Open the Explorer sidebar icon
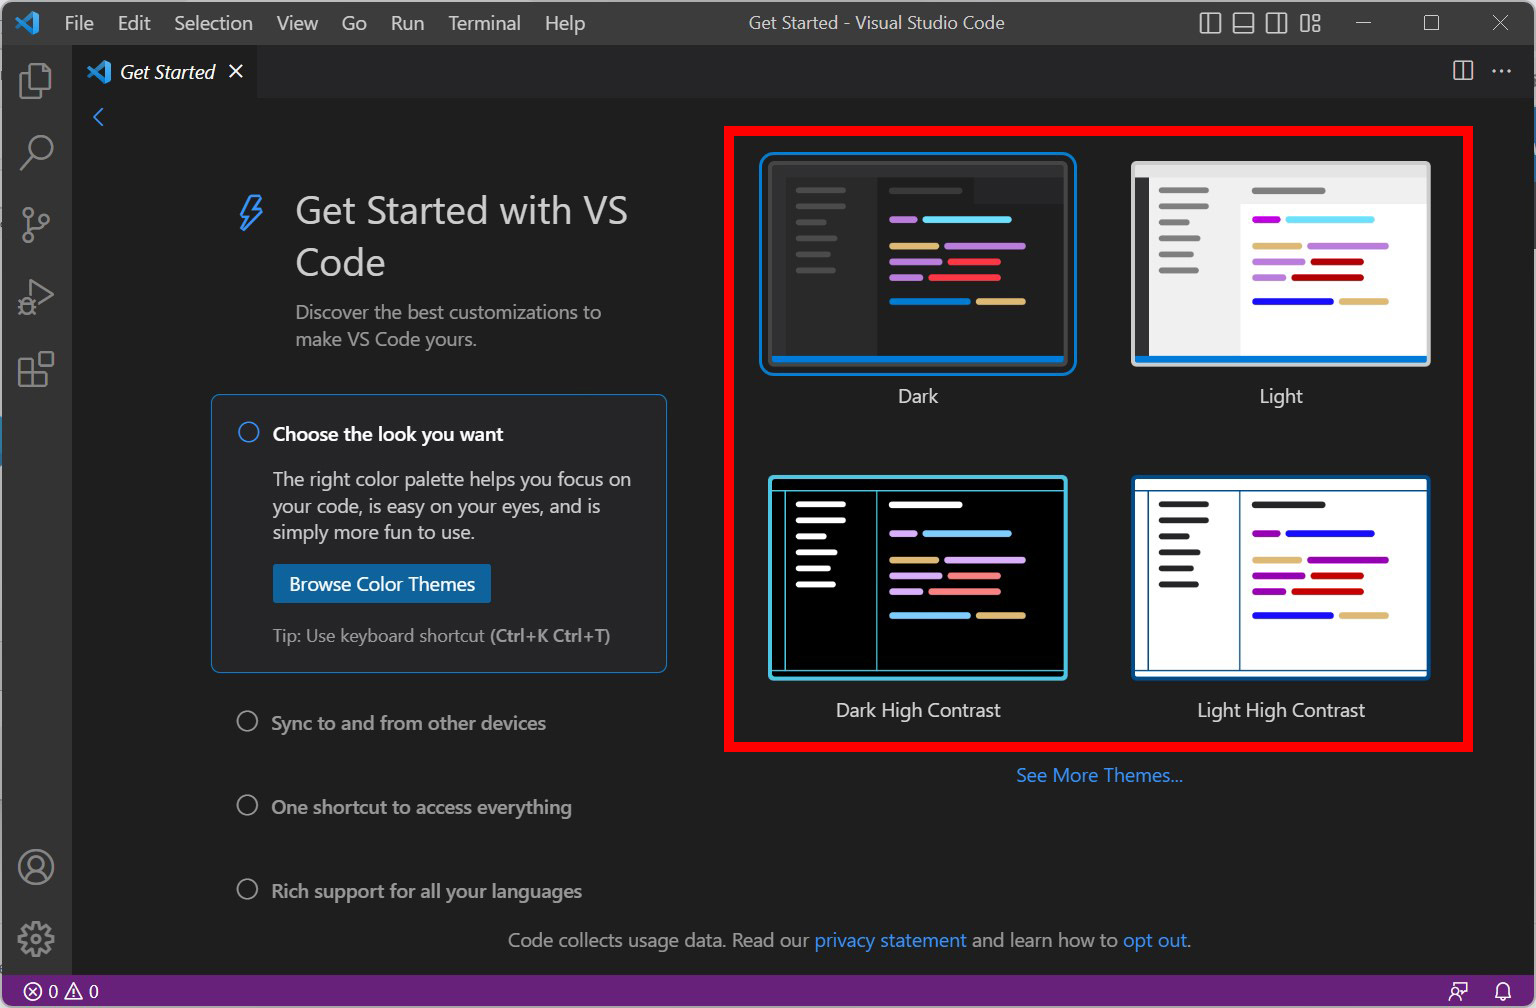The width and height of the screenshot is (1536, 1008). (36, 81)
